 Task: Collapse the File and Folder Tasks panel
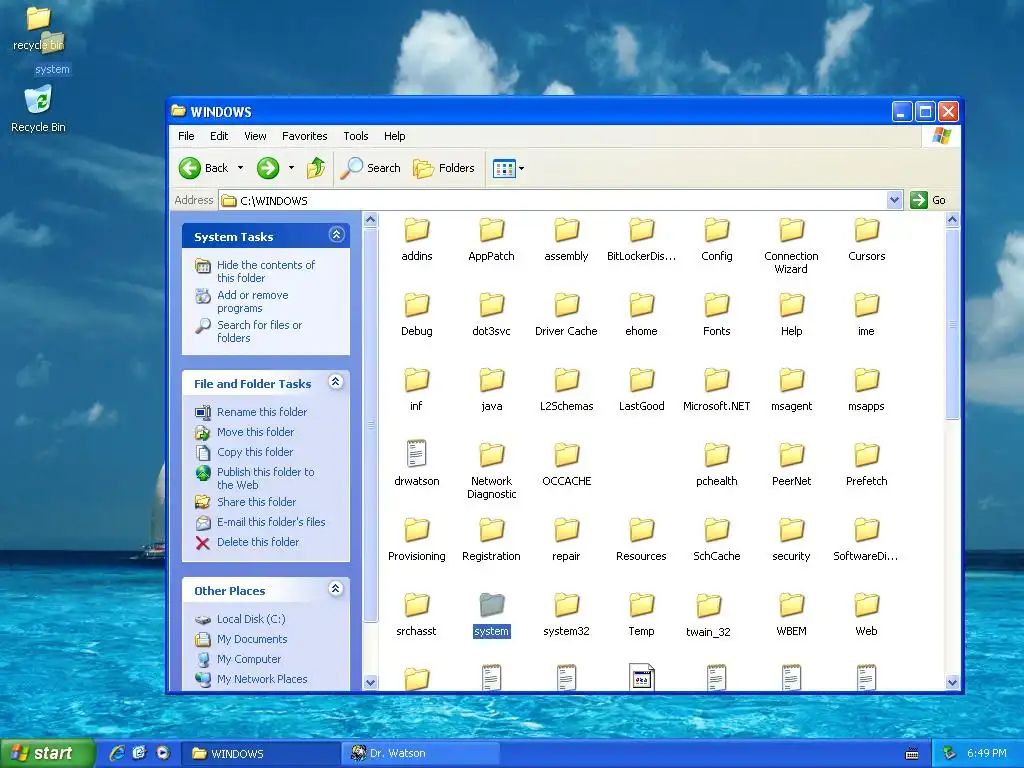[x=336, y=381]
